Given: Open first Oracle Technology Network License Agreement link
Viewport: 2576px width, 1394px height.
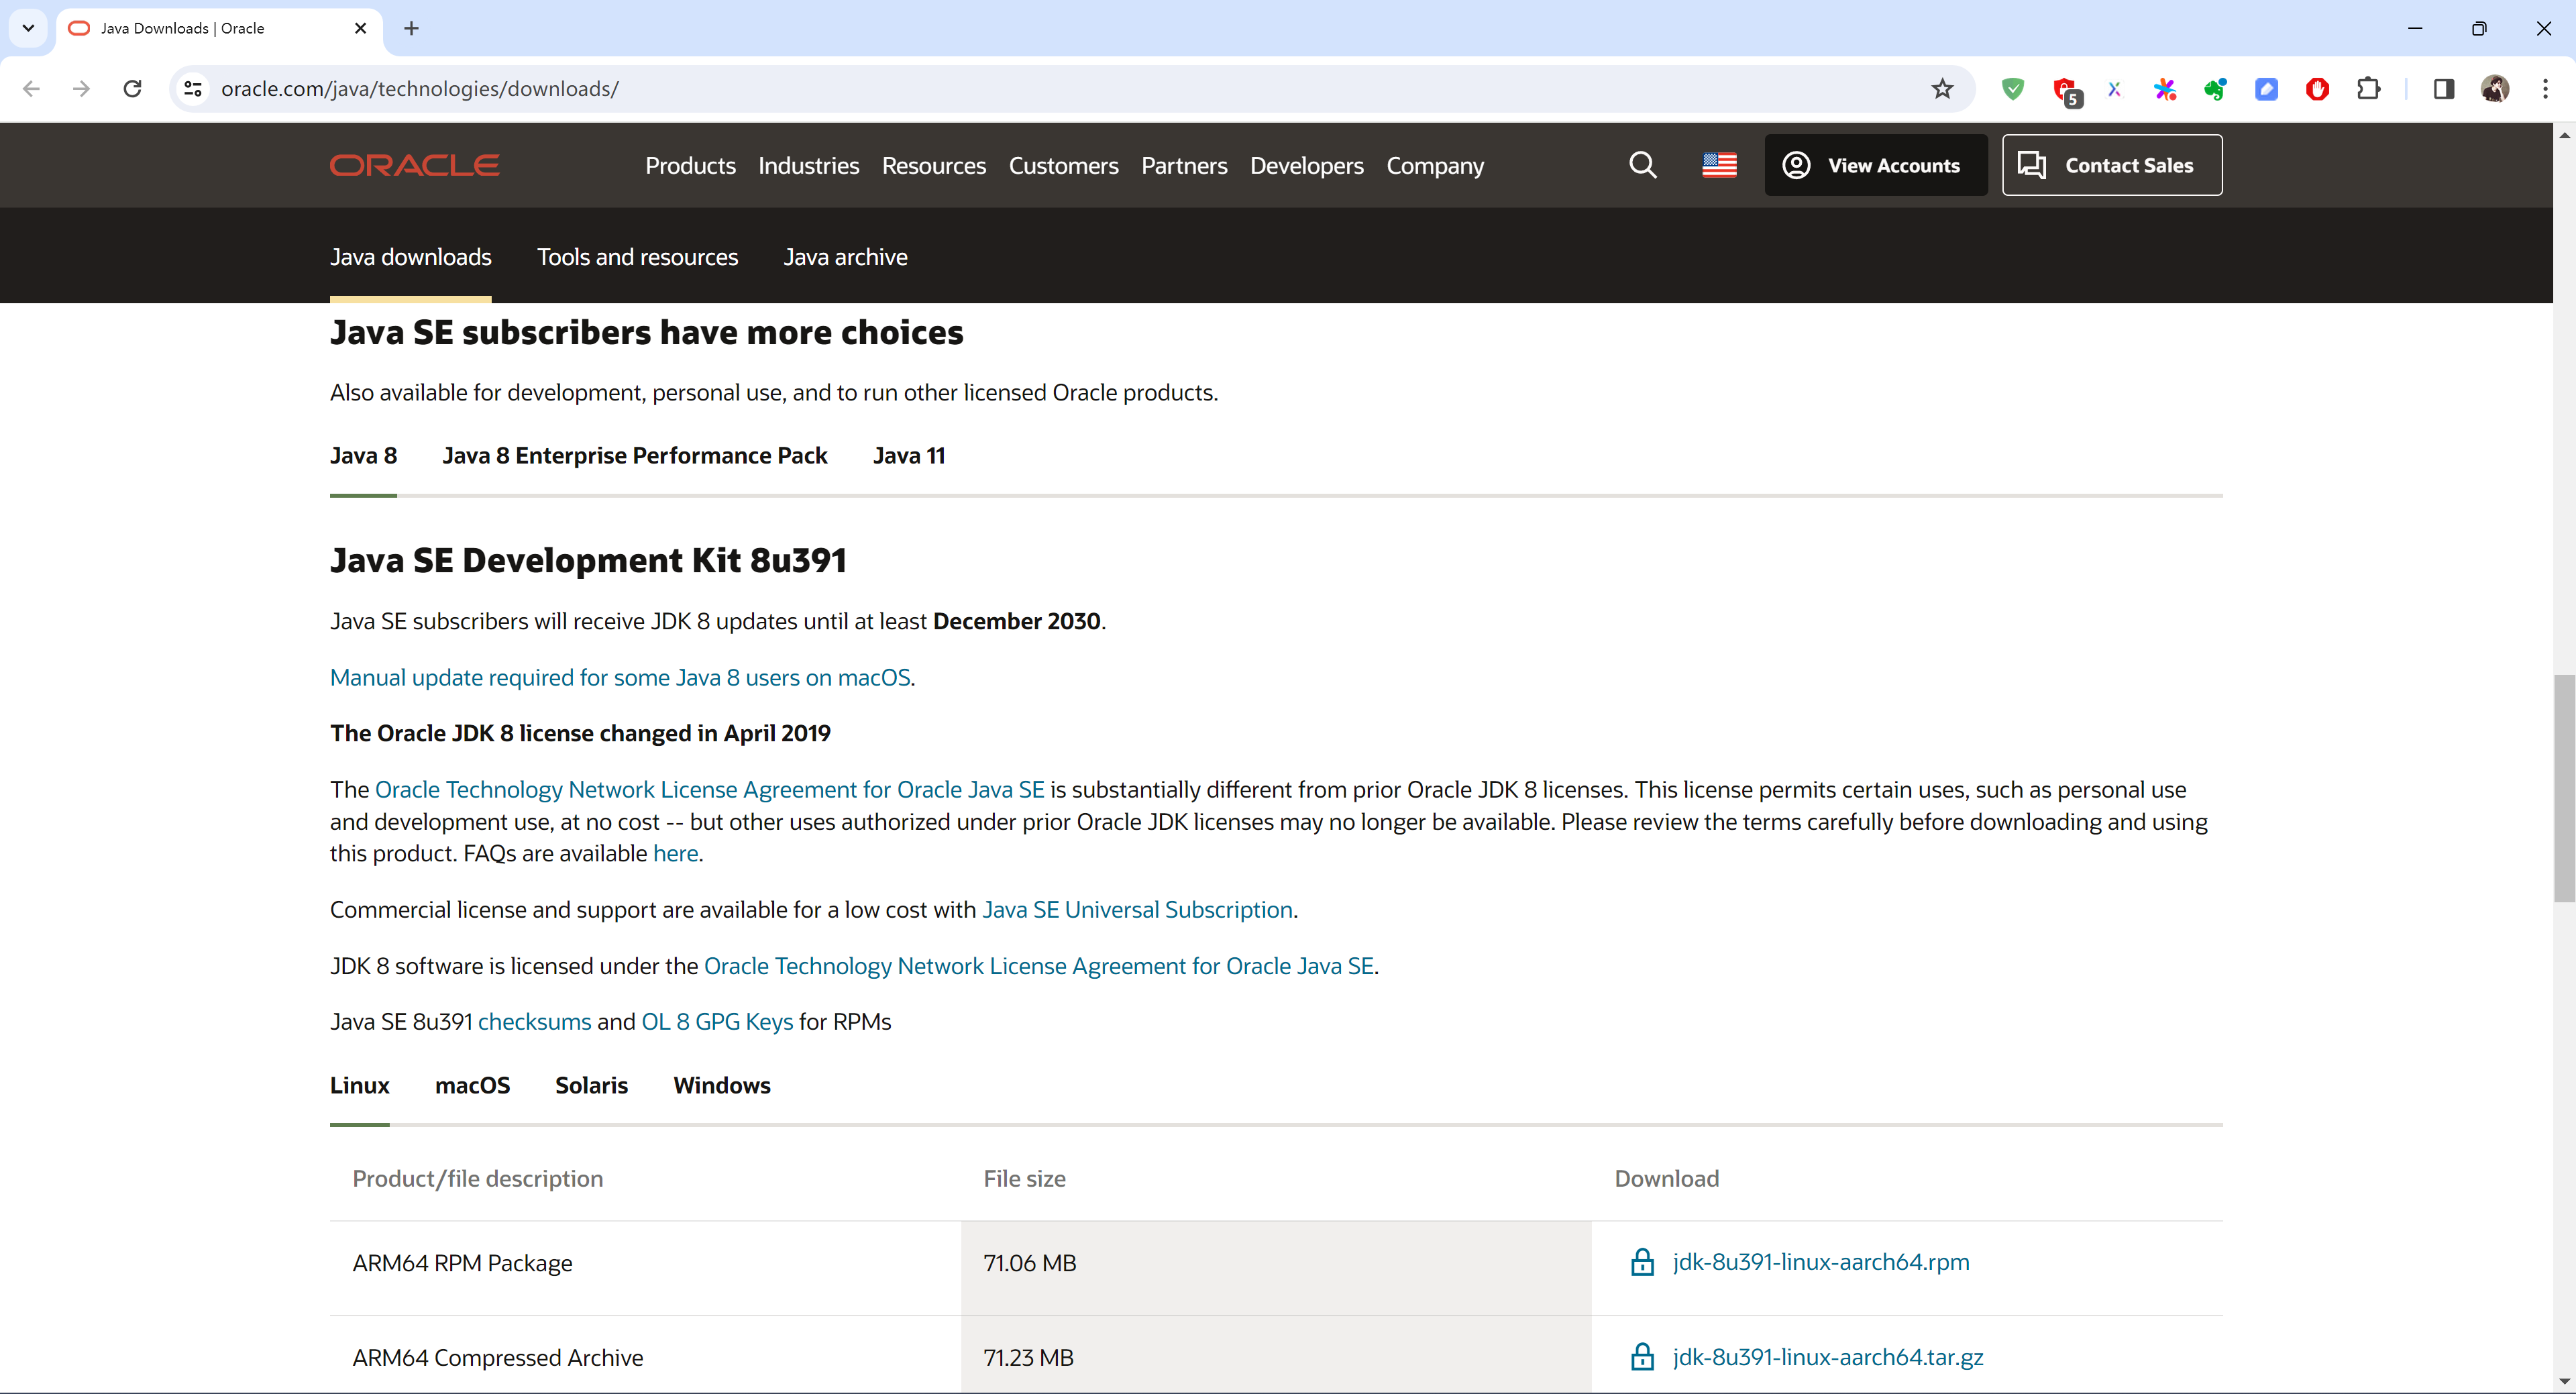Looking at the screenshot, I should [x=709, y=790].
